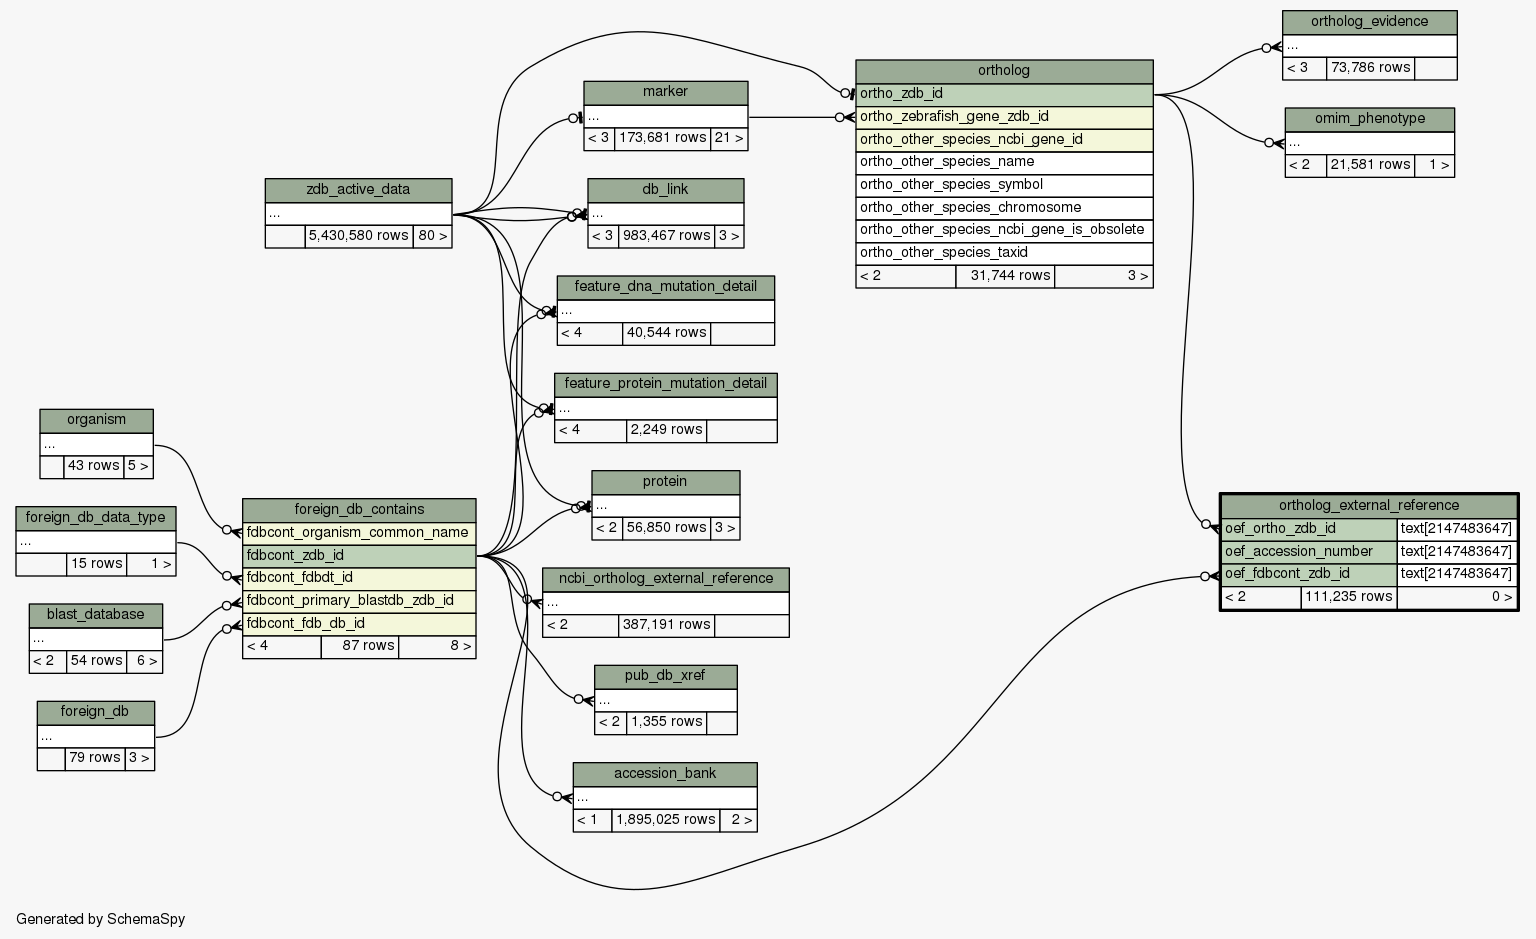Image resolution: width=1536 pixels, height=939 pixels.
Task: Open the pub_db_xref table header
Action: [x=665, y=676]
